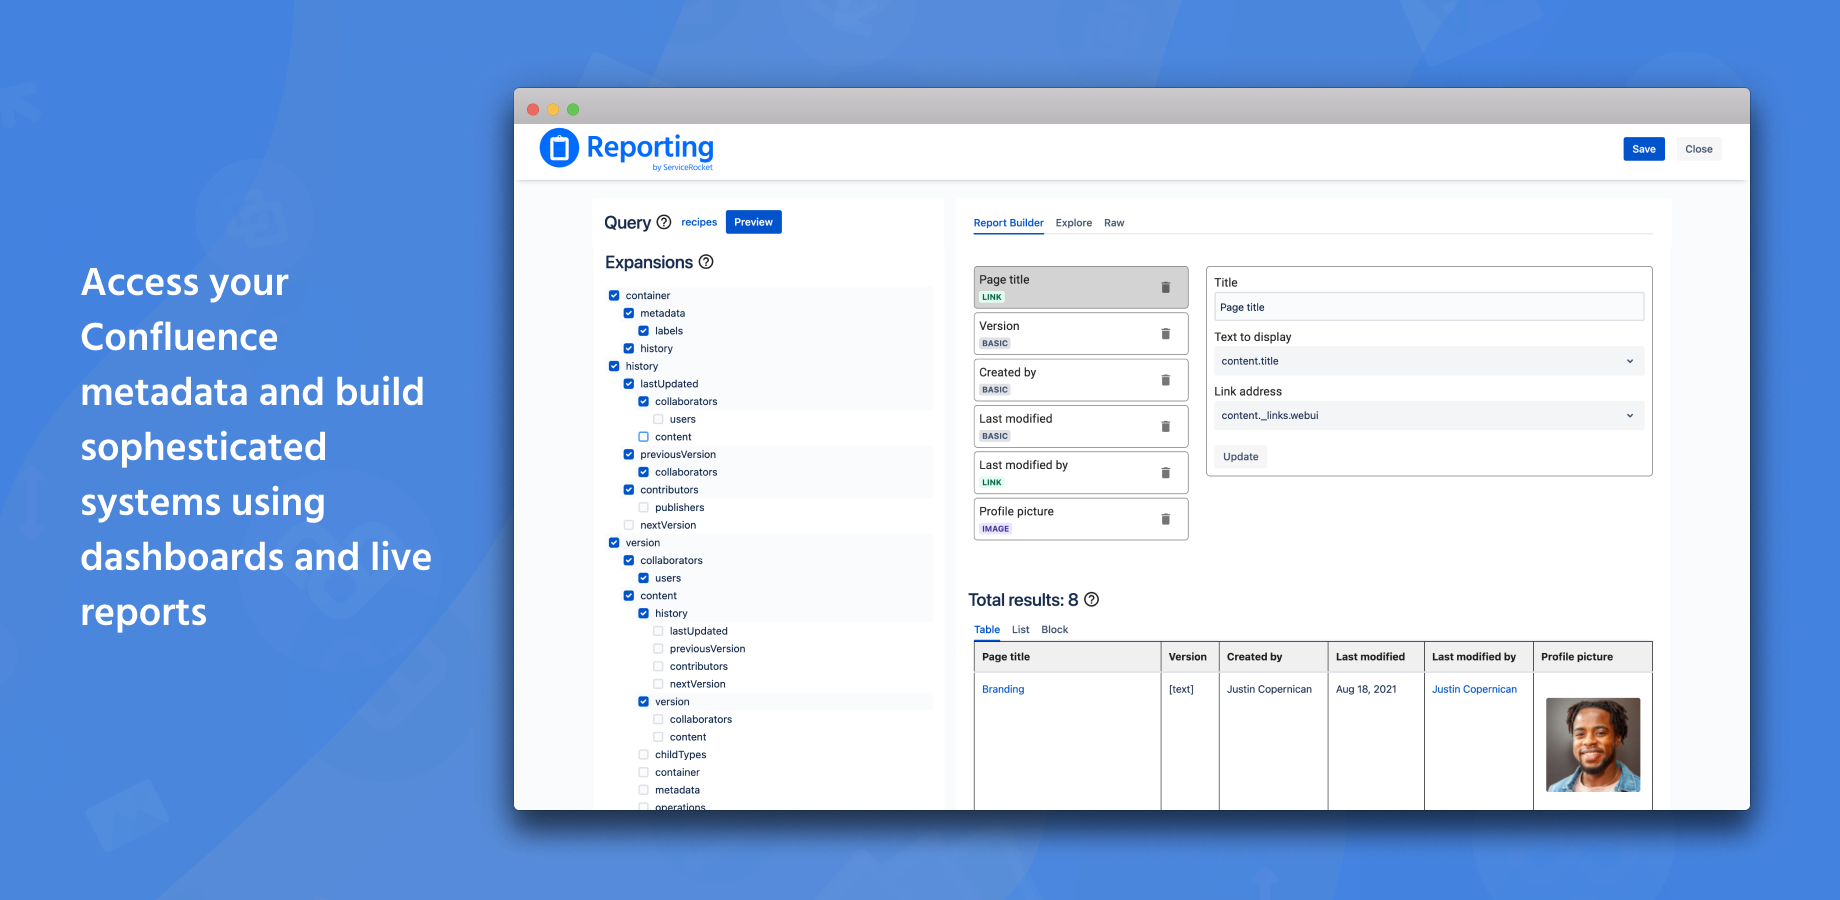Open the Text to display dropdown
The width and height of the screenshot is (1840, 900).
tap(1429, 361)
